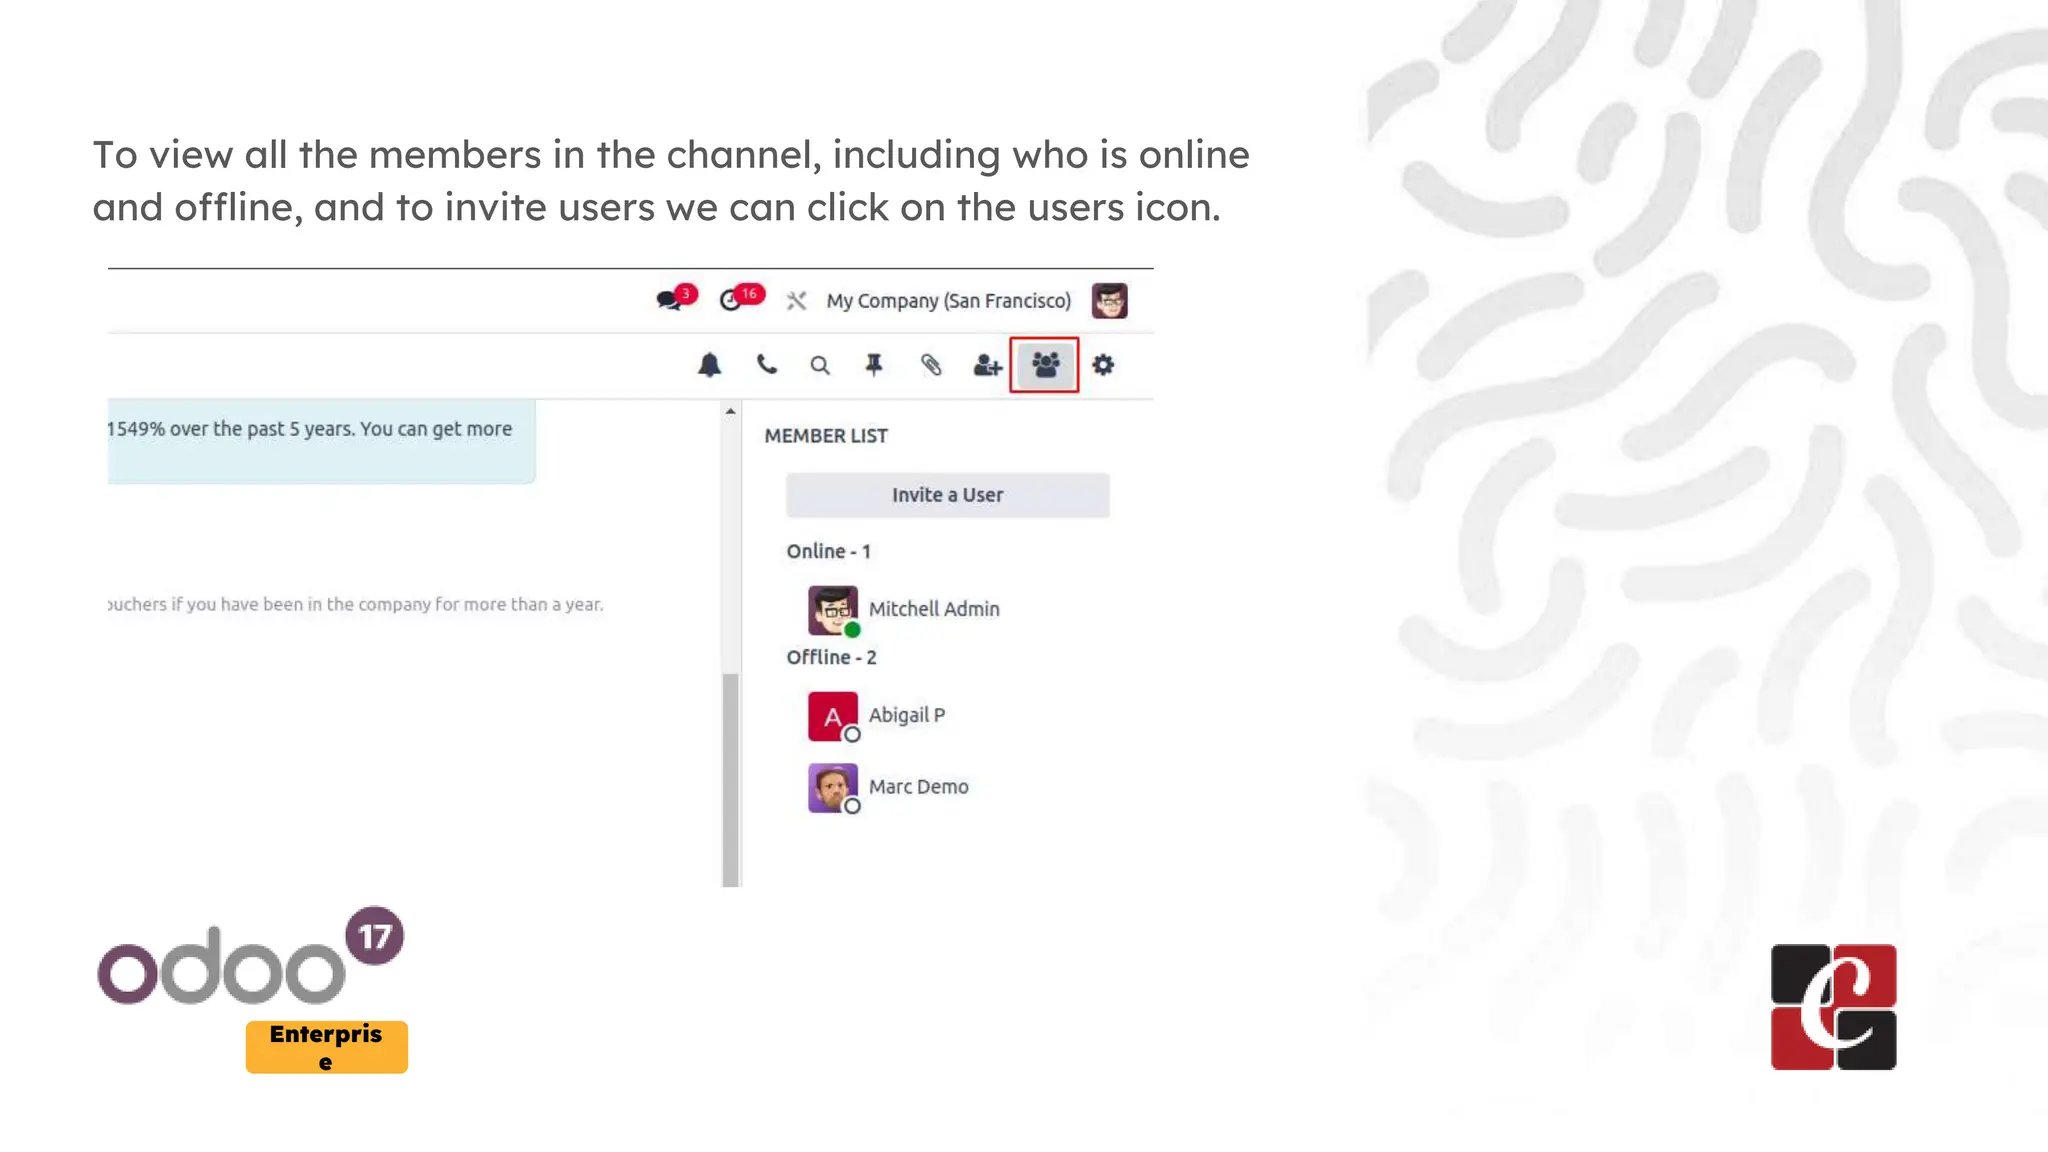2048x1152 pixels.
Task: Show pinned messages pin icon
Action: [x=874, y=365]
